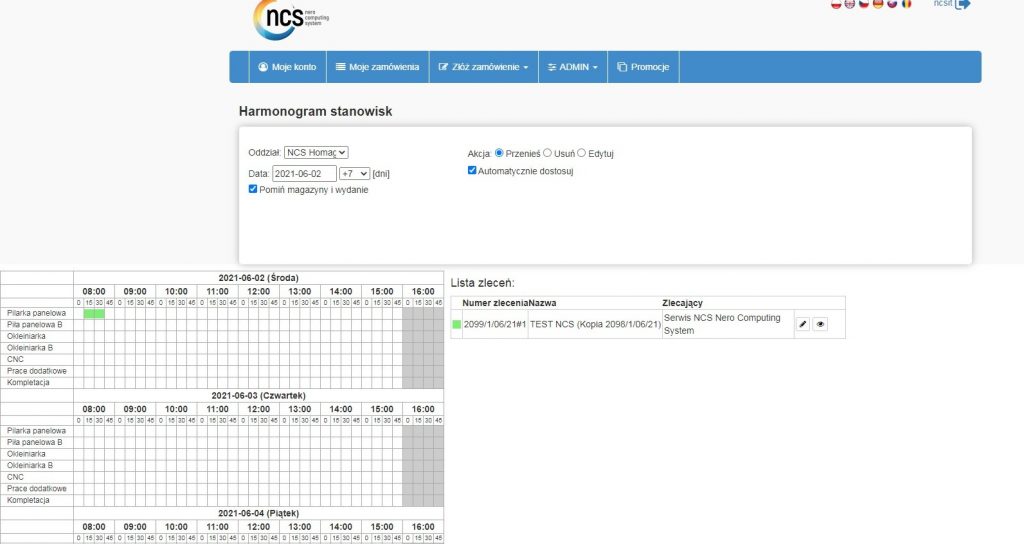Uncheck Automatycznie dostosuj checkbox
1024x544 pixels.
[x=473, y=171]
